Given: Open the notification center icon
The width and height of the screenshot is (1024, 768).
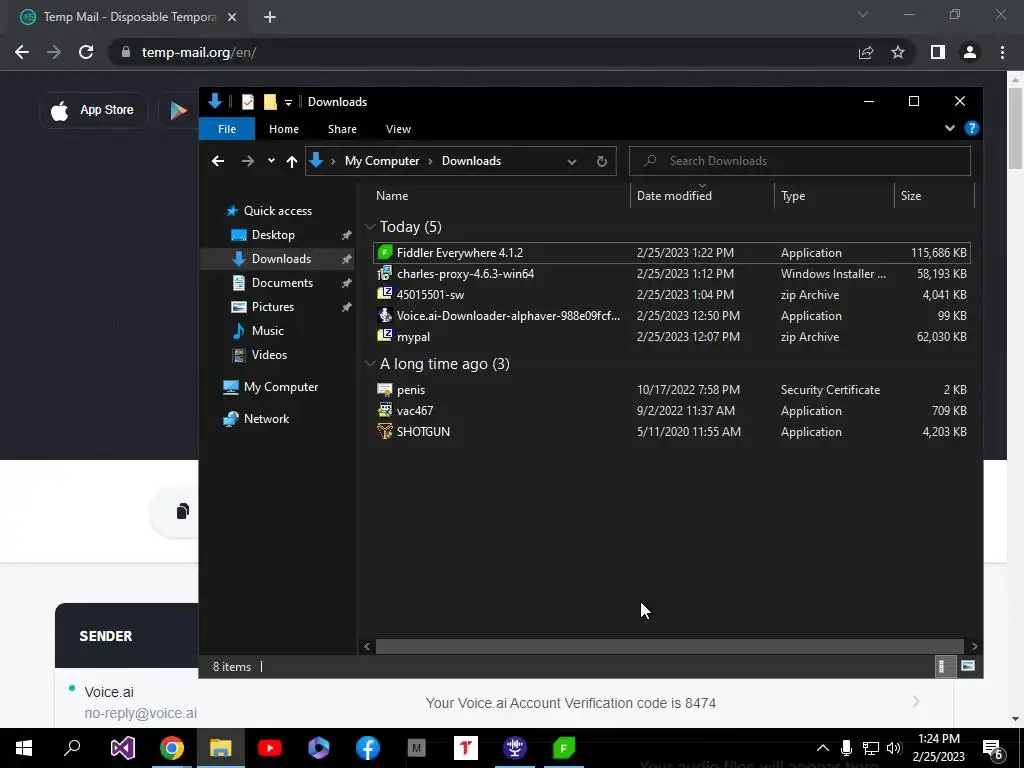Looking at the screenshot, I should 992,748.
